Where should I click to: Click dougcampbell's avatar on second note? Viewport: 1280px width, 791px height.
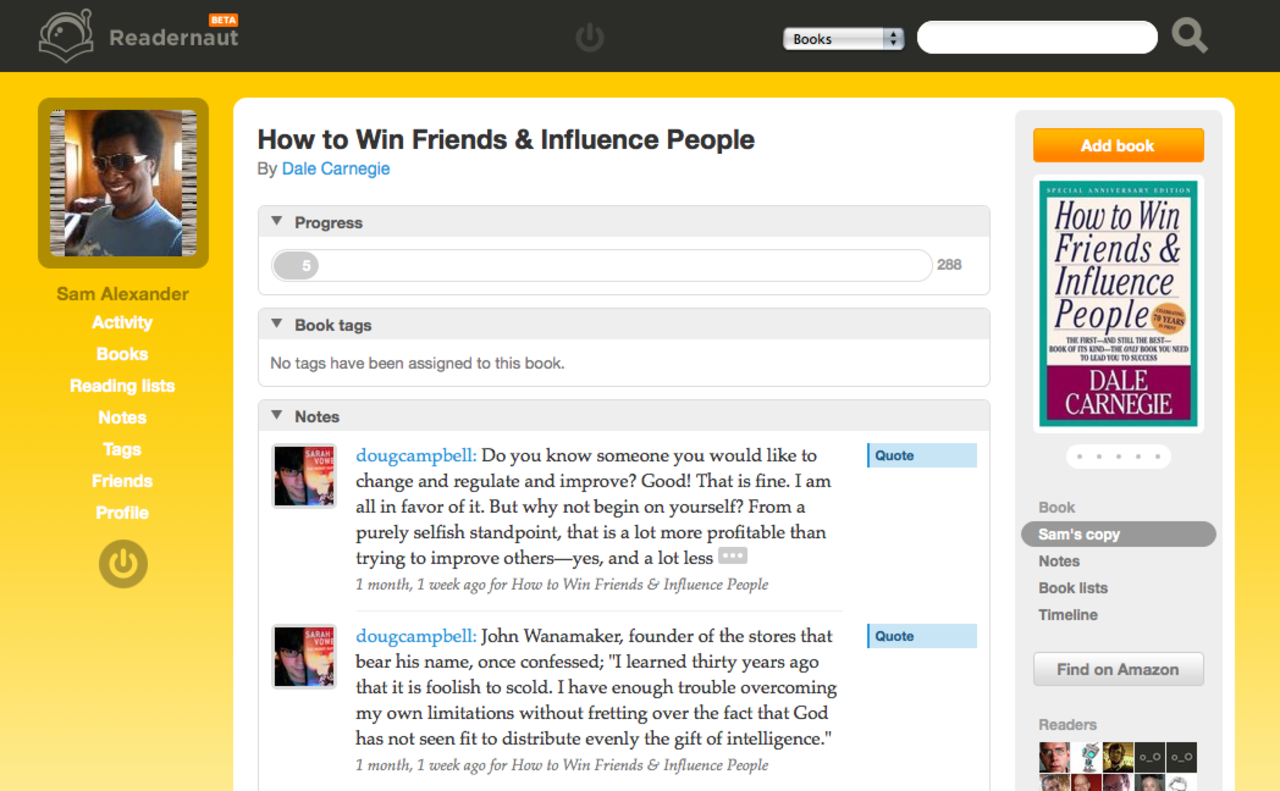point(304,656)
